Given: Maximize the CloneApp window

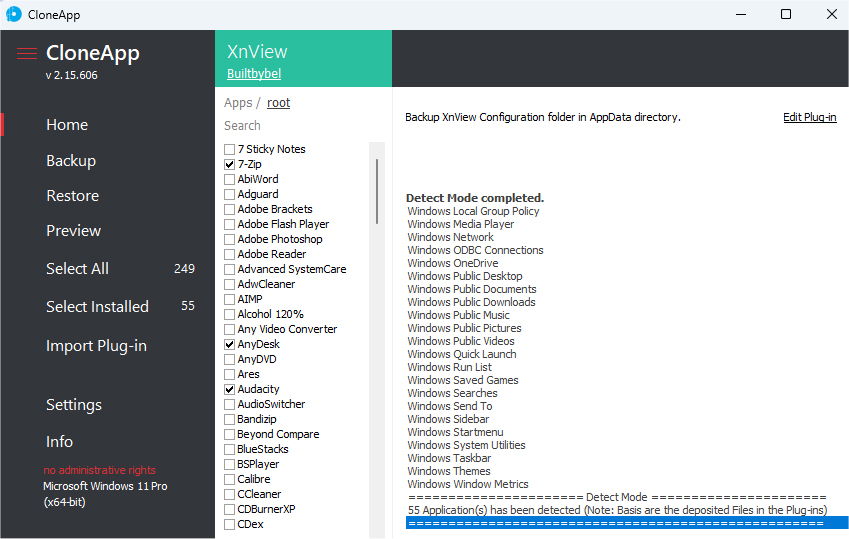Looking at the screenshot, I should pos(786,15).
